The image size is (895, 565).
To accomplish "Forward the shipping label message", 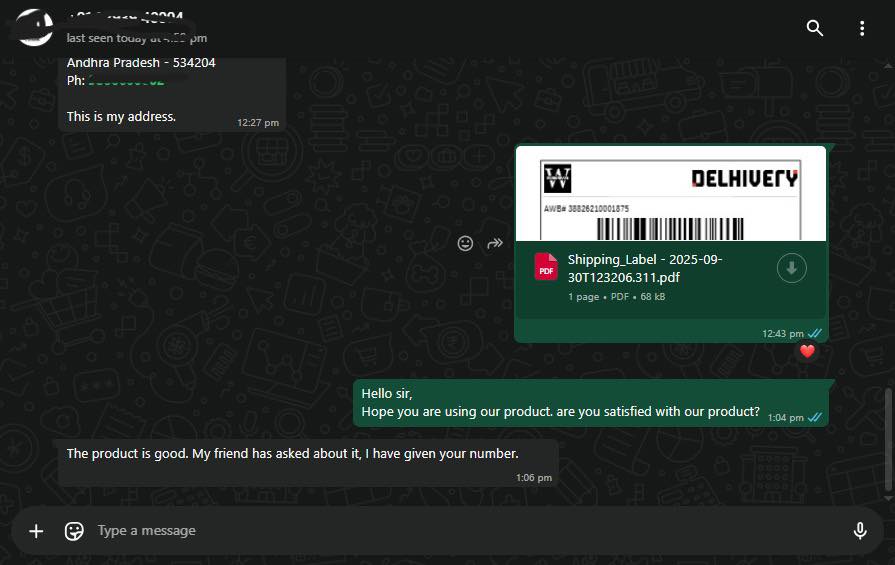I will (x=495, y=243).
